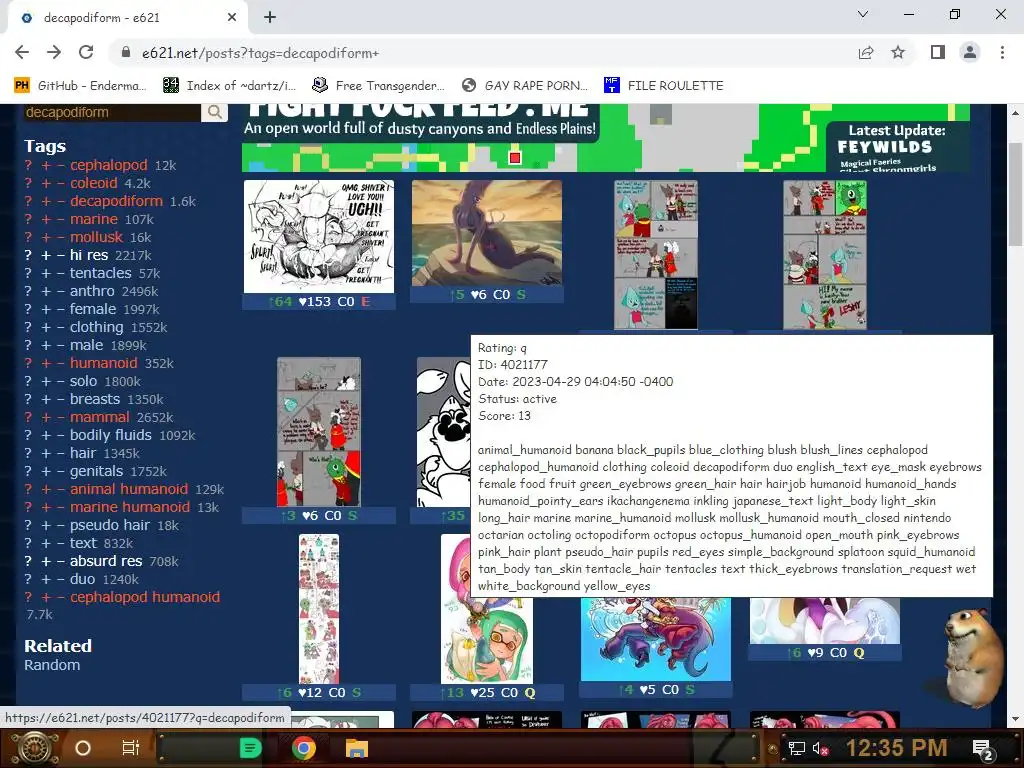This screenshot has height=768, width=1024.
Task: Click the address bar URL
Action: click(261, 54)
